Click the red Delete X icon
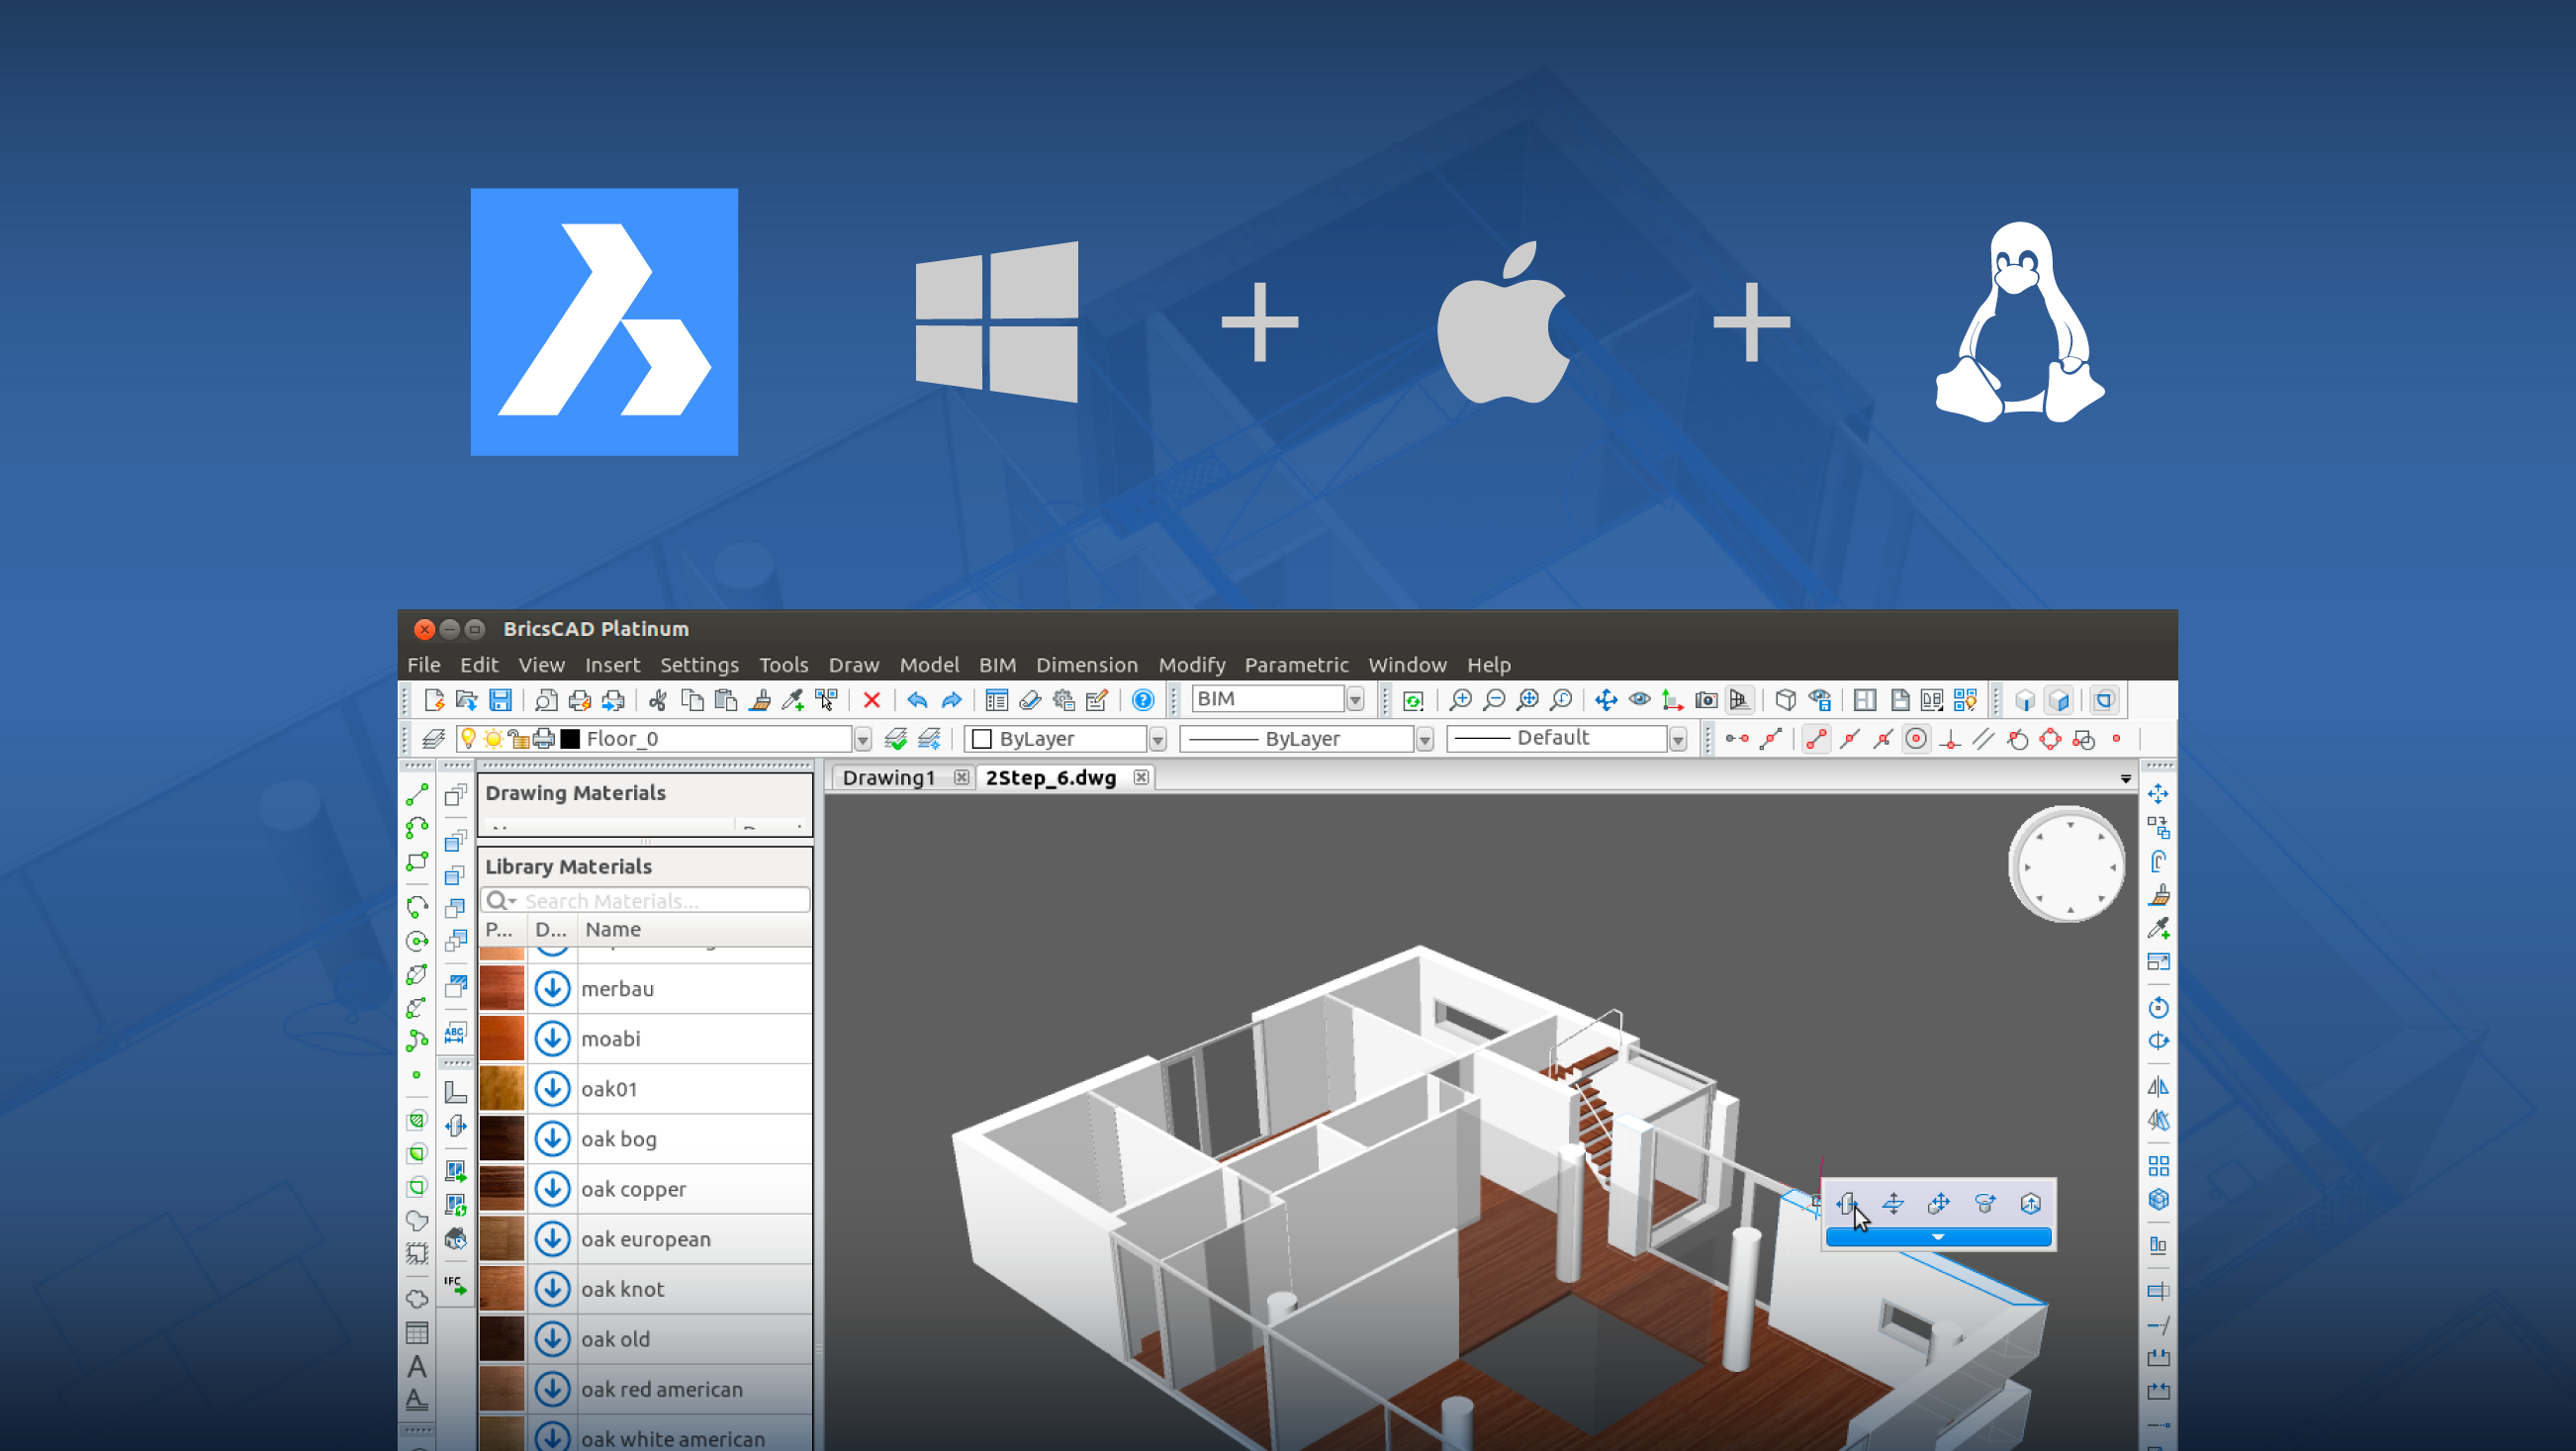This screenshot has height=1451, width=2576. [x=872, y=700]
